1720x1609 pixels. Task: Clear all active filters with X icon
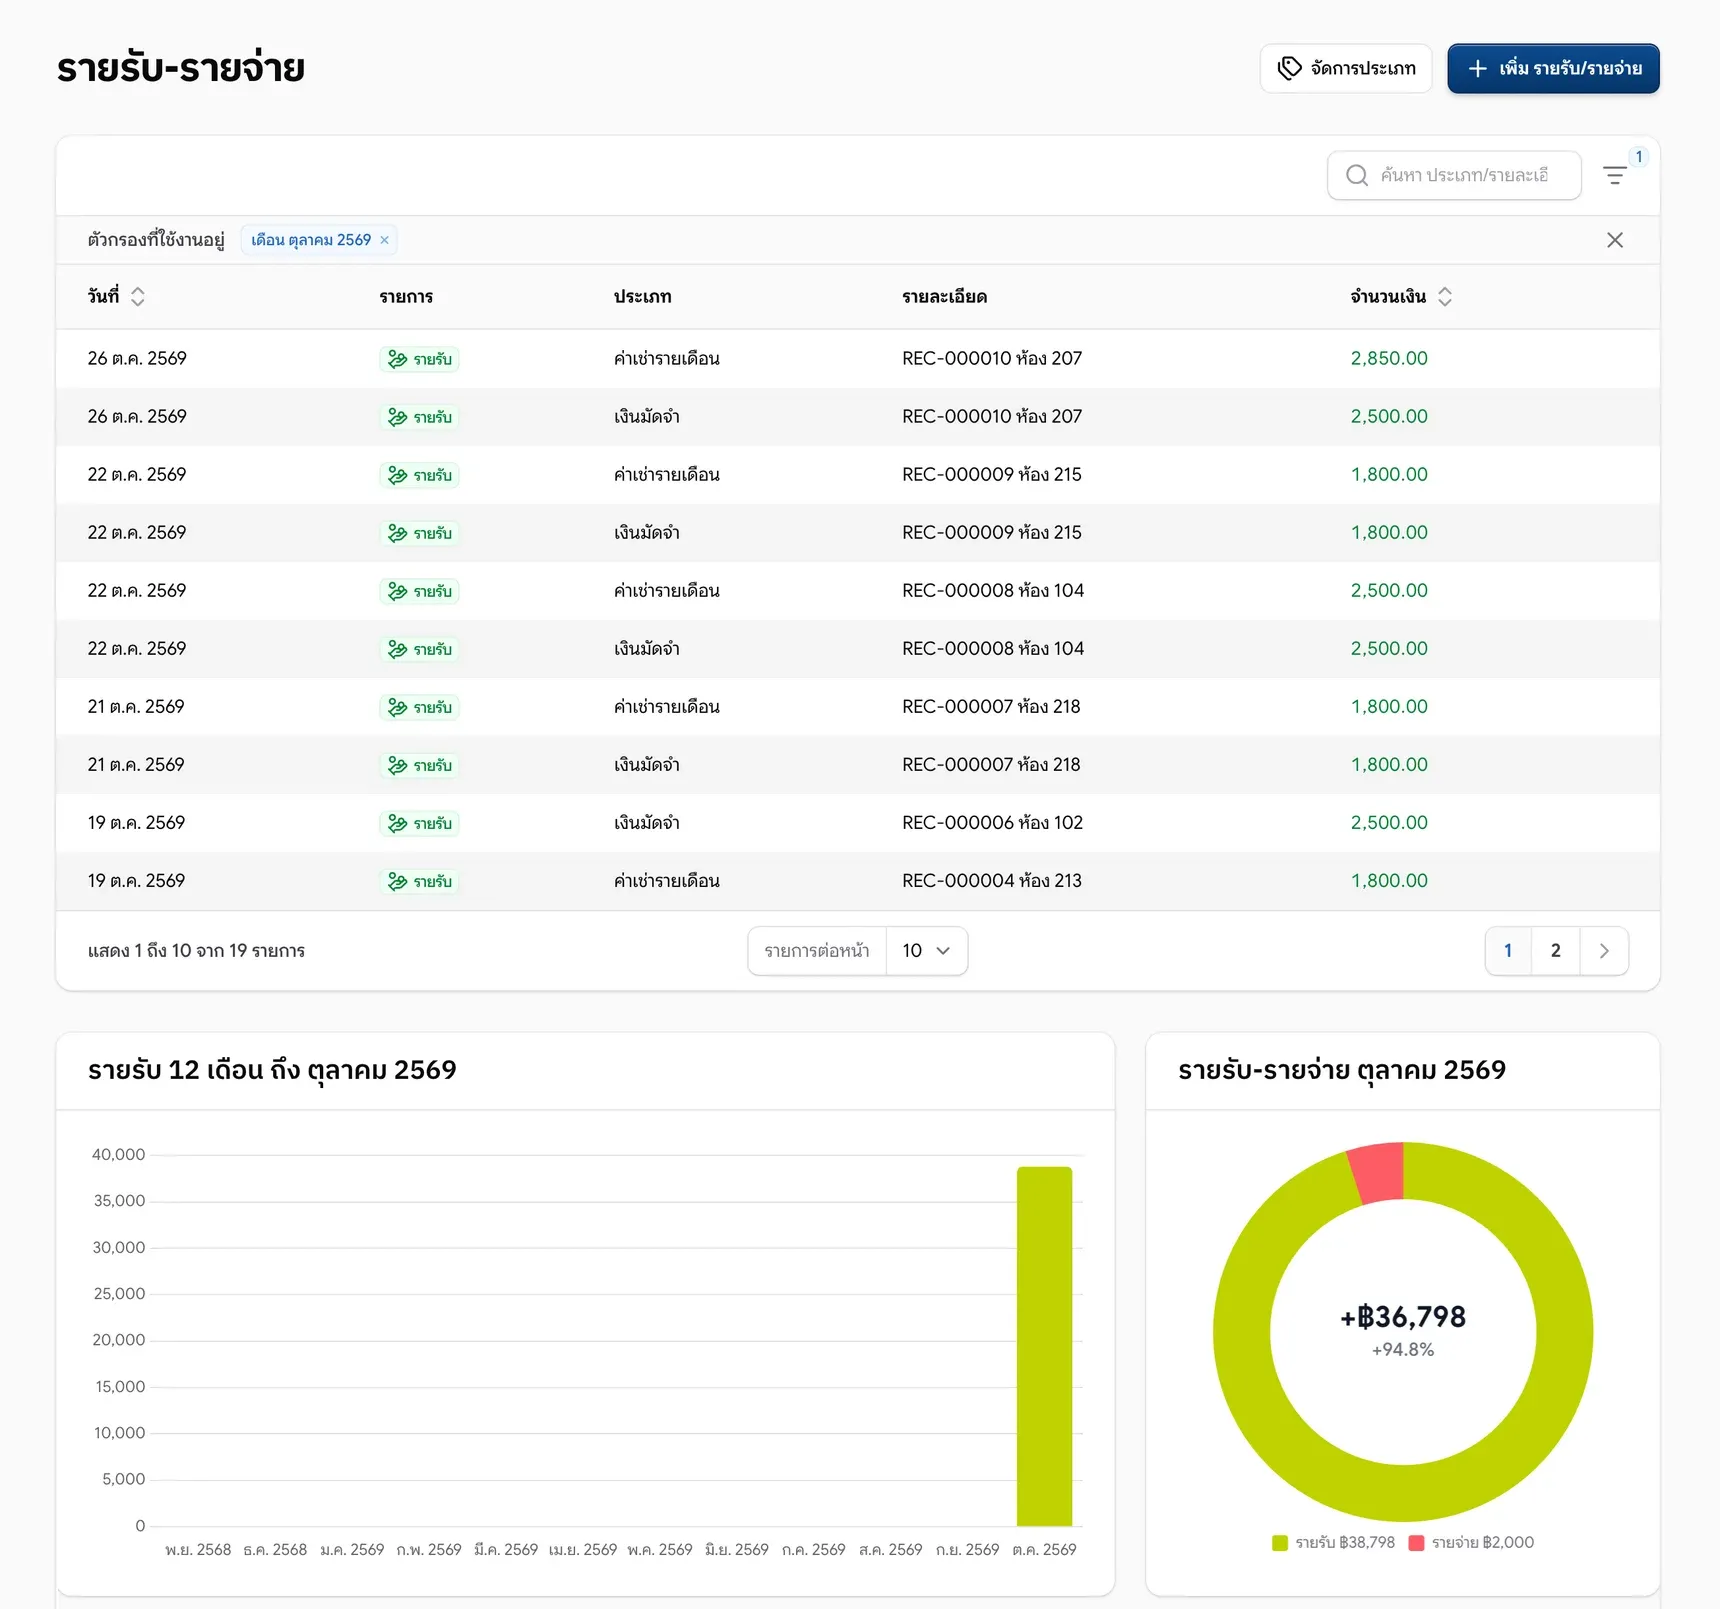click(1614, 240)
